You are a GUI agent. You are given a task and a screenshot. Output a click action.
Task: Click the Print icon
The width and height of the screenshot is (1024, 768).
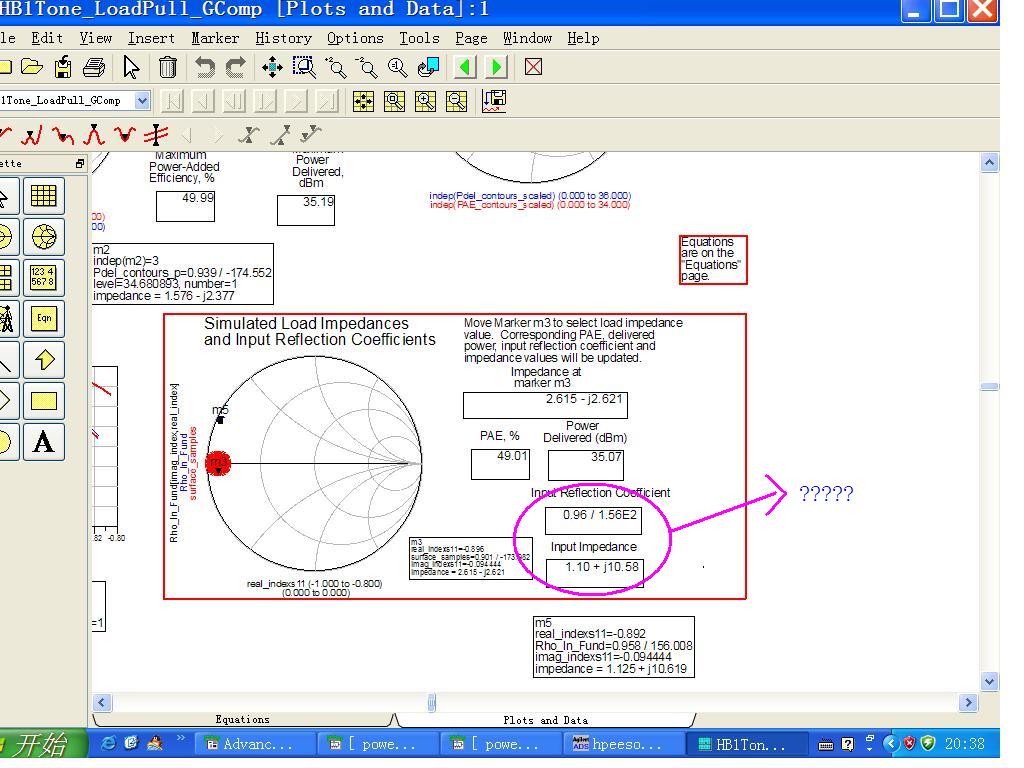94,67
